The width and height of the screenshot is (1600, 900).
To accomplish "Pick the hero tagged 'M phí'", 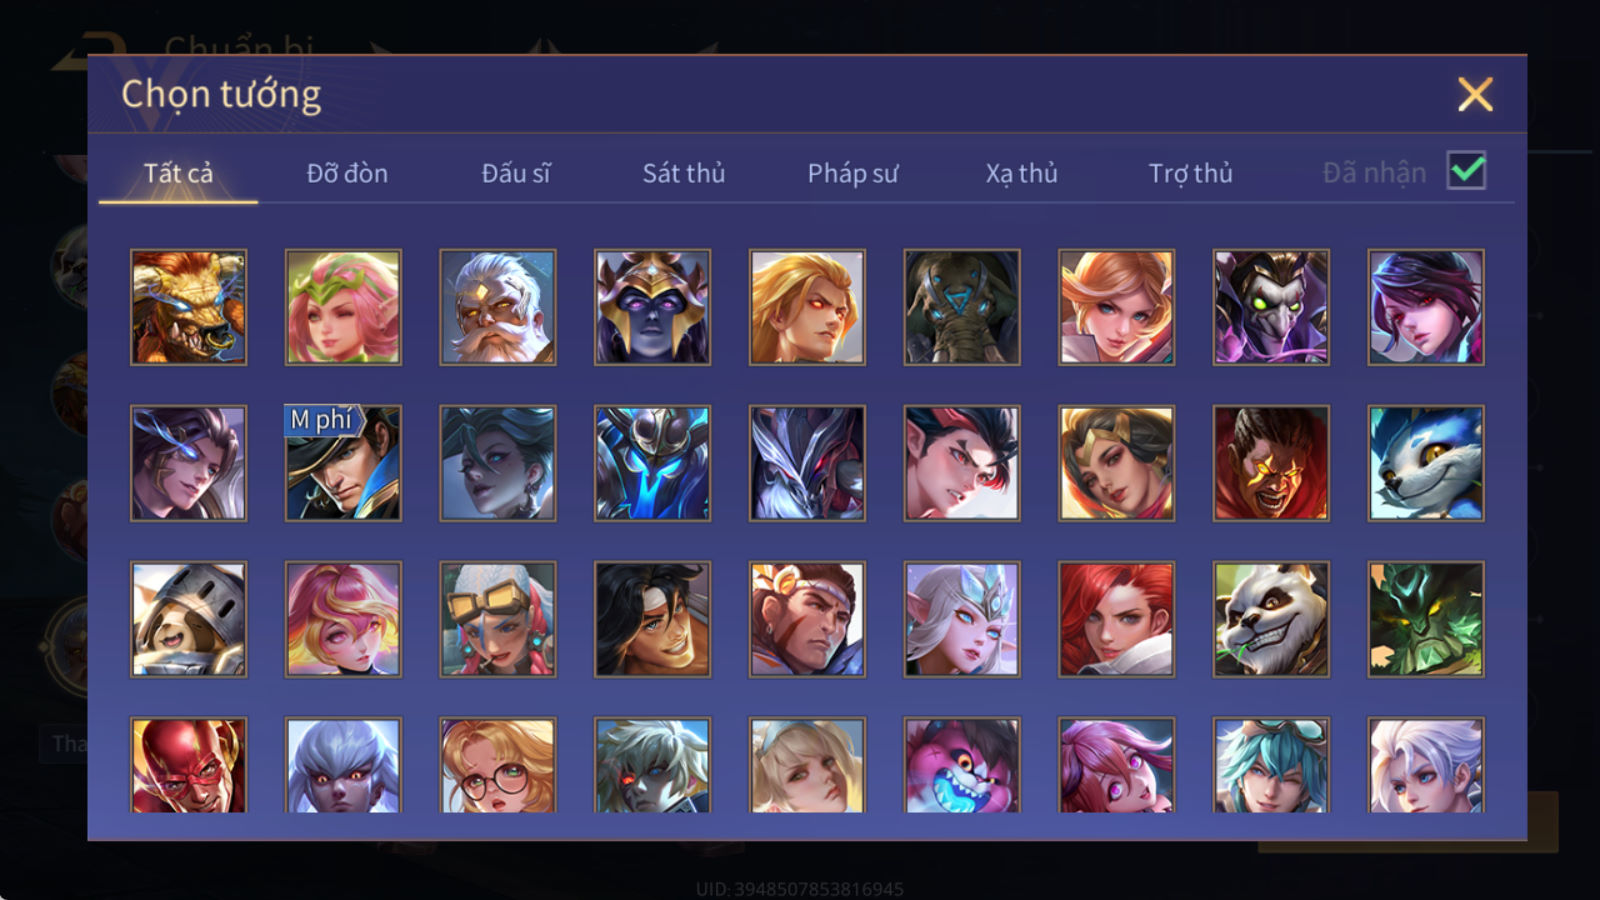I will tap(343, 463).
